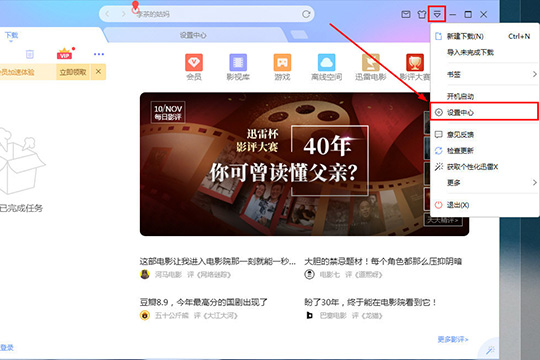Click the VIP crown icon

pyautogui.click(x=64, y=54)
